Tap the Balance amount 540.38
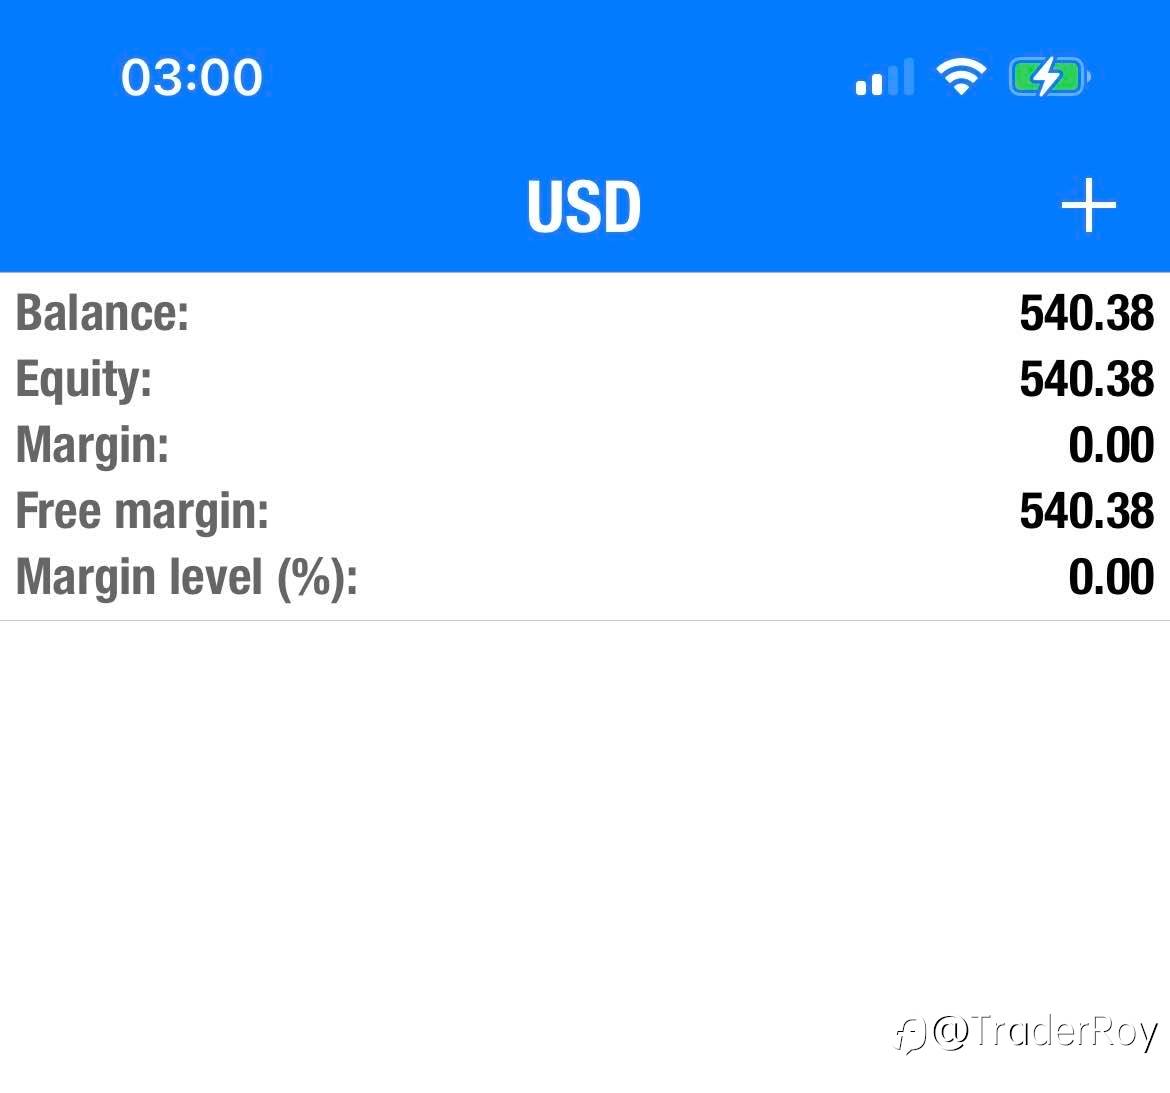This screenshot has height=1093, width=1170. coord(1086,313)
